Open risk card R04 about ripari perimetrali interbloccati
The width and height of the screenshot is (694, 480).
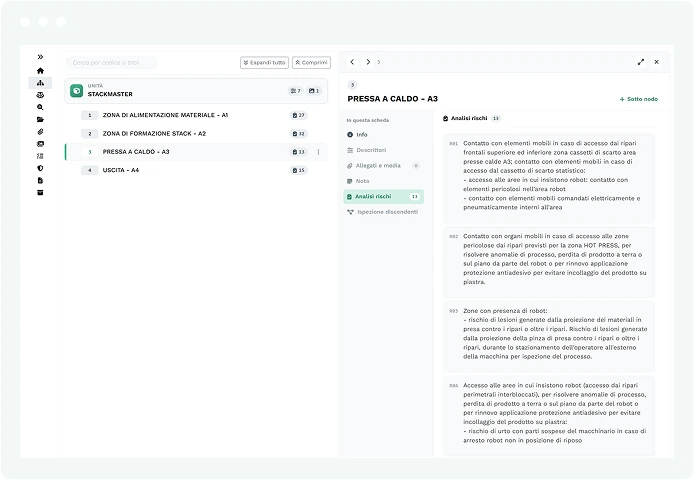click(549, 416)
